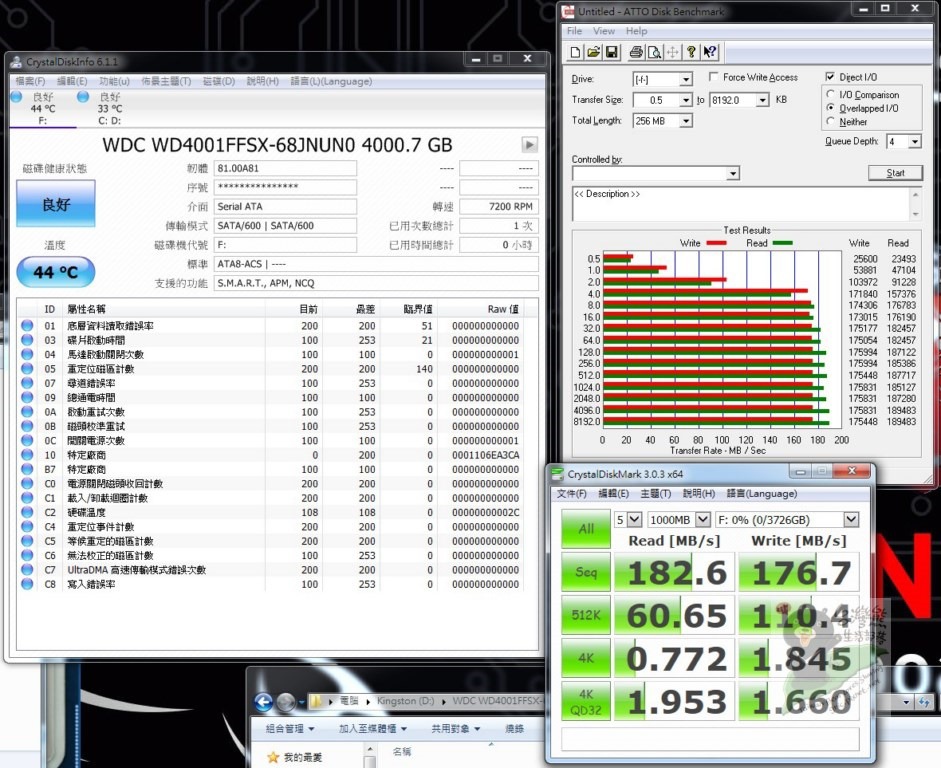Image resolution: width=941 pixels, height=768 pixels.
Task: Run the 4K QD32 test in CrystalDiskMark
Action: pos(586,701)
